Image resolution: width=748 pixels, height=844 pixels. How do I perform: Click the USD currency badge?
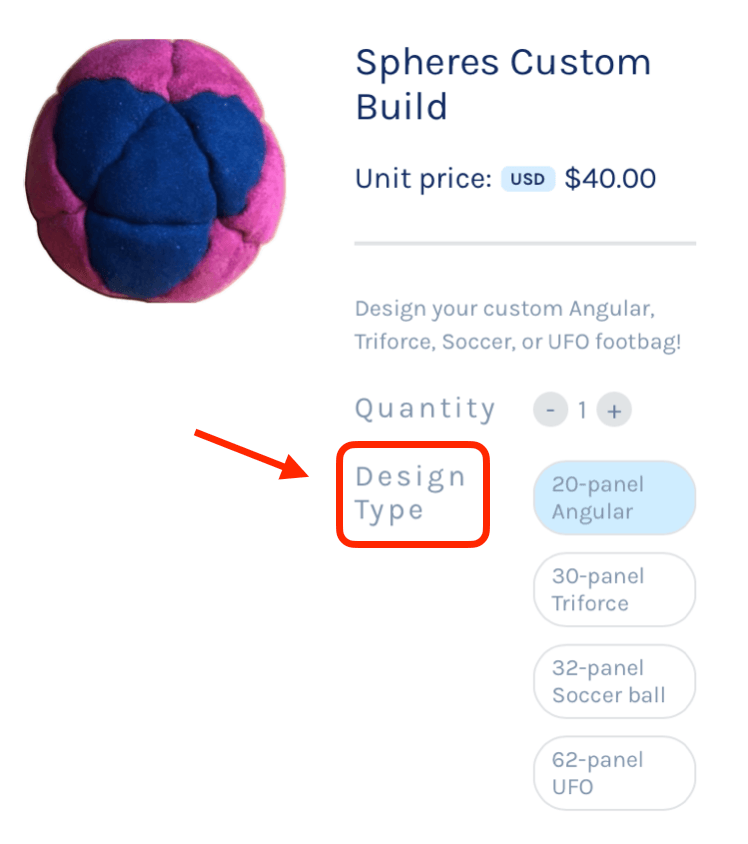pyautogui.click(x=527, y=180)
